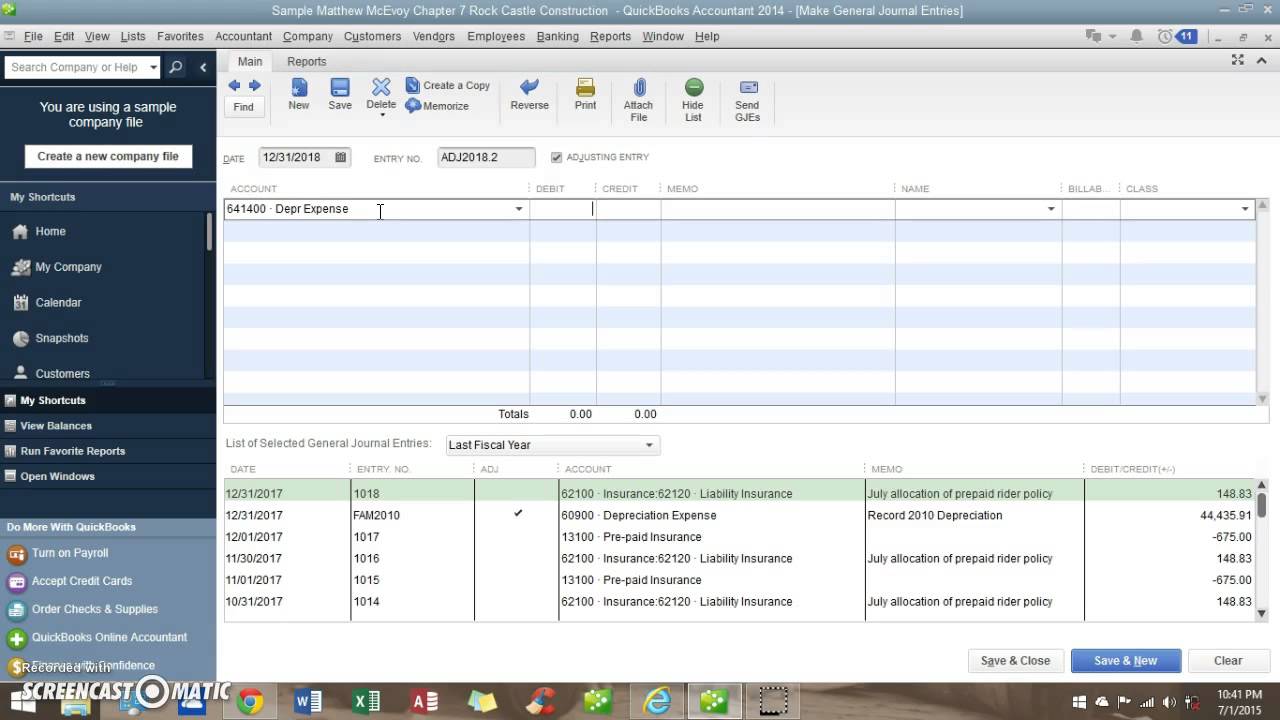Click Save & Close button
This screenshot has width=1280, height=720.
point(1015,661)
